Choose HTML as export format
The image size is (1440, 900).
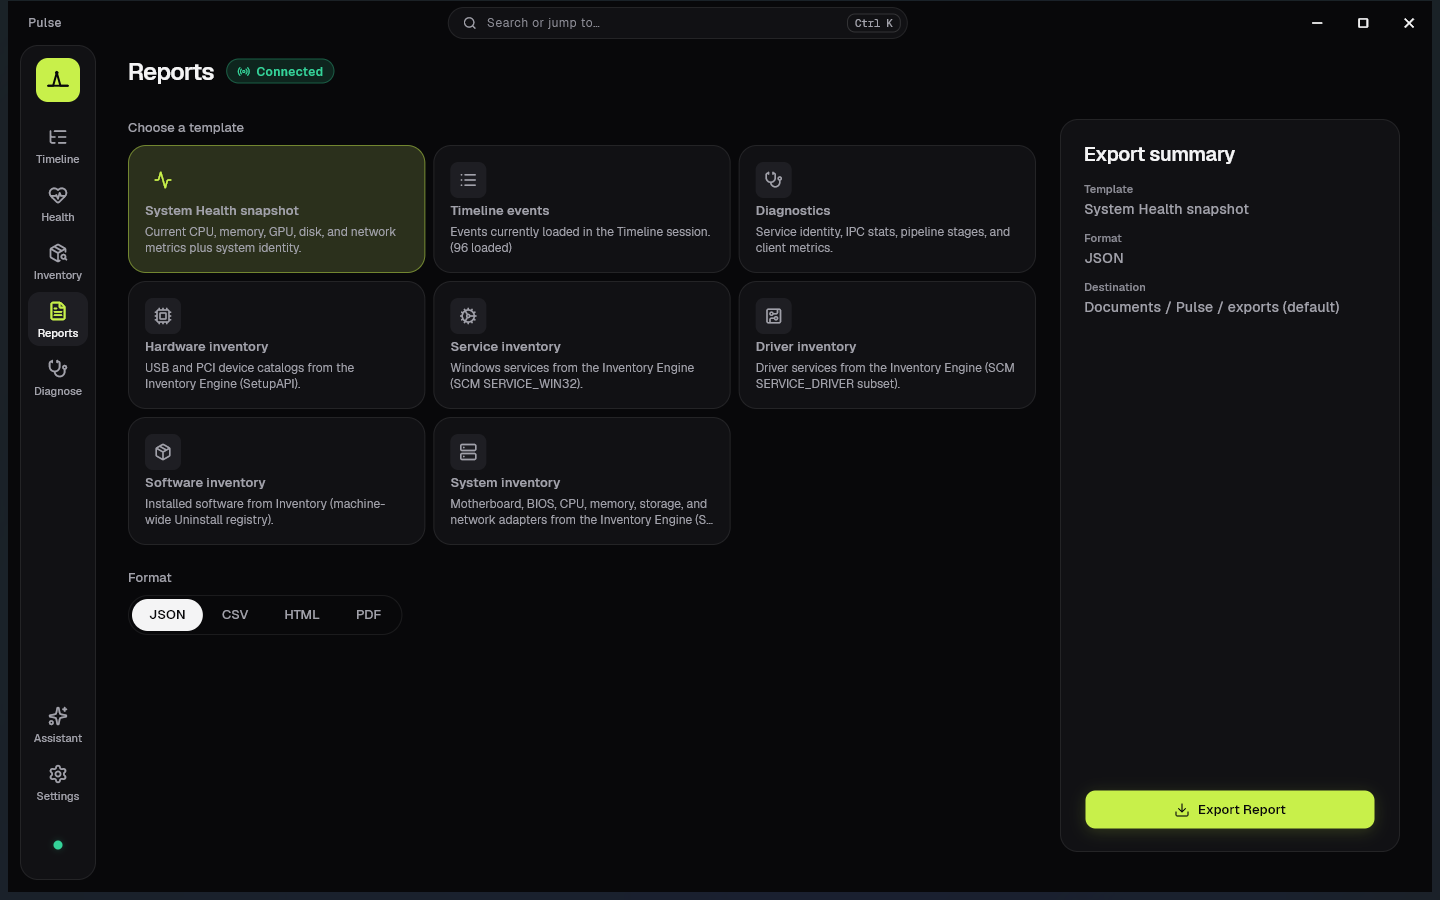(302, 615)
